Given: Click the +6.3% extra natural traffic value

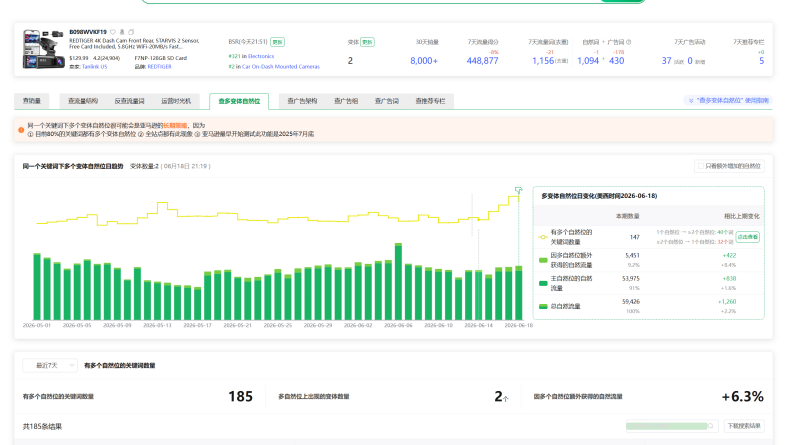Looking at the screenshot, I should click(x=742, y=397).
